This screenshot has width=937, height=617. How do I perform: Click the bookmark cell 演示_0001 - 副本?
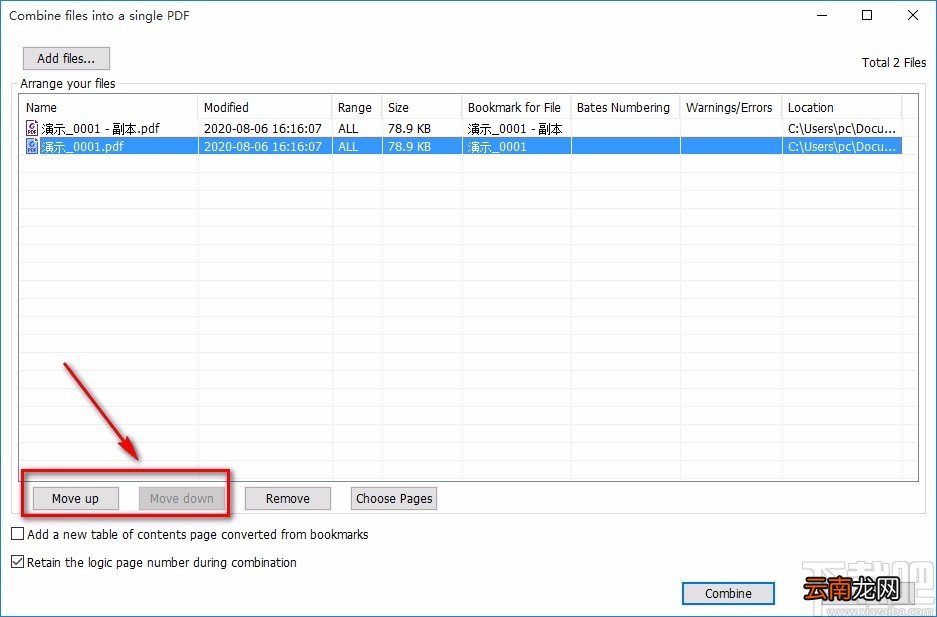coord(515,128)
